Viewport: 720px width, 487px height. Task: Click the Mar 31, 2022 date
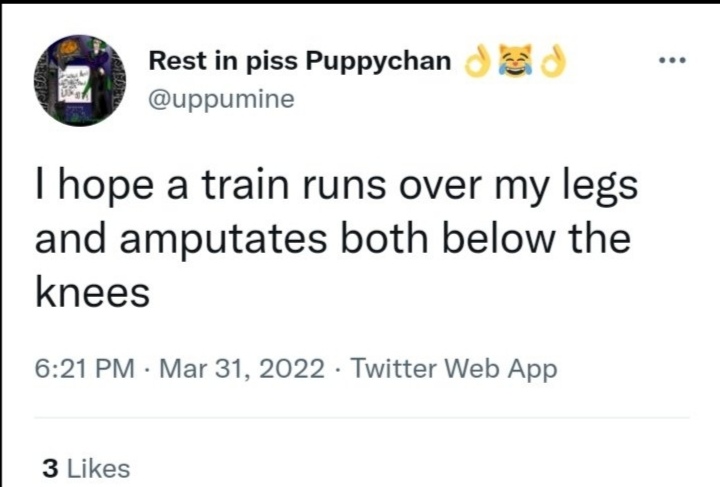(x=242, y=369)
